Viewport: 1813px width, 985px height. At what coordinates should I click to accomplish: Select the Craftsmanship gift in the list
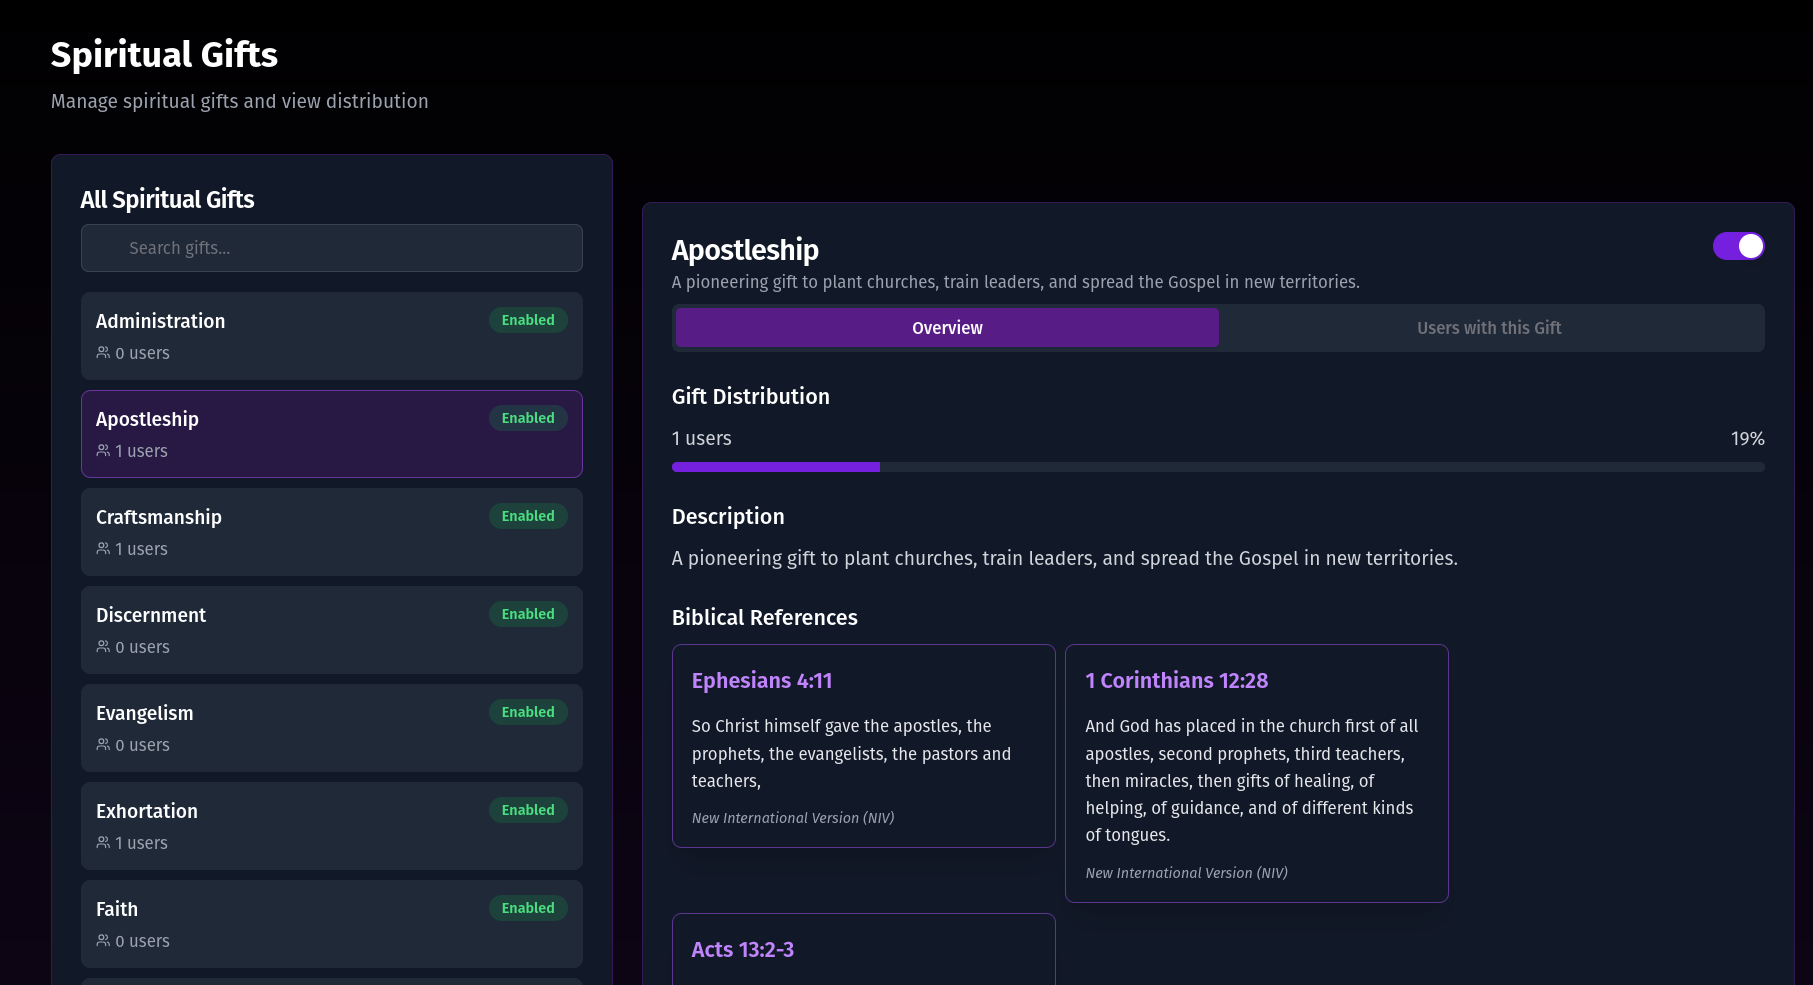(332, 532)
